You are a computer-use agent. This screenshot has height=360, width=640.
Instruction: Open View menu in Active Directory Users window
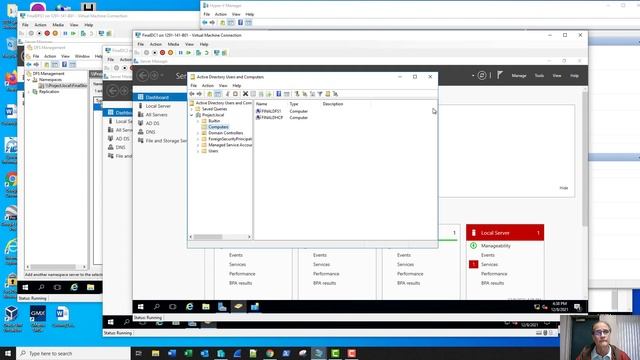(223, 86)
